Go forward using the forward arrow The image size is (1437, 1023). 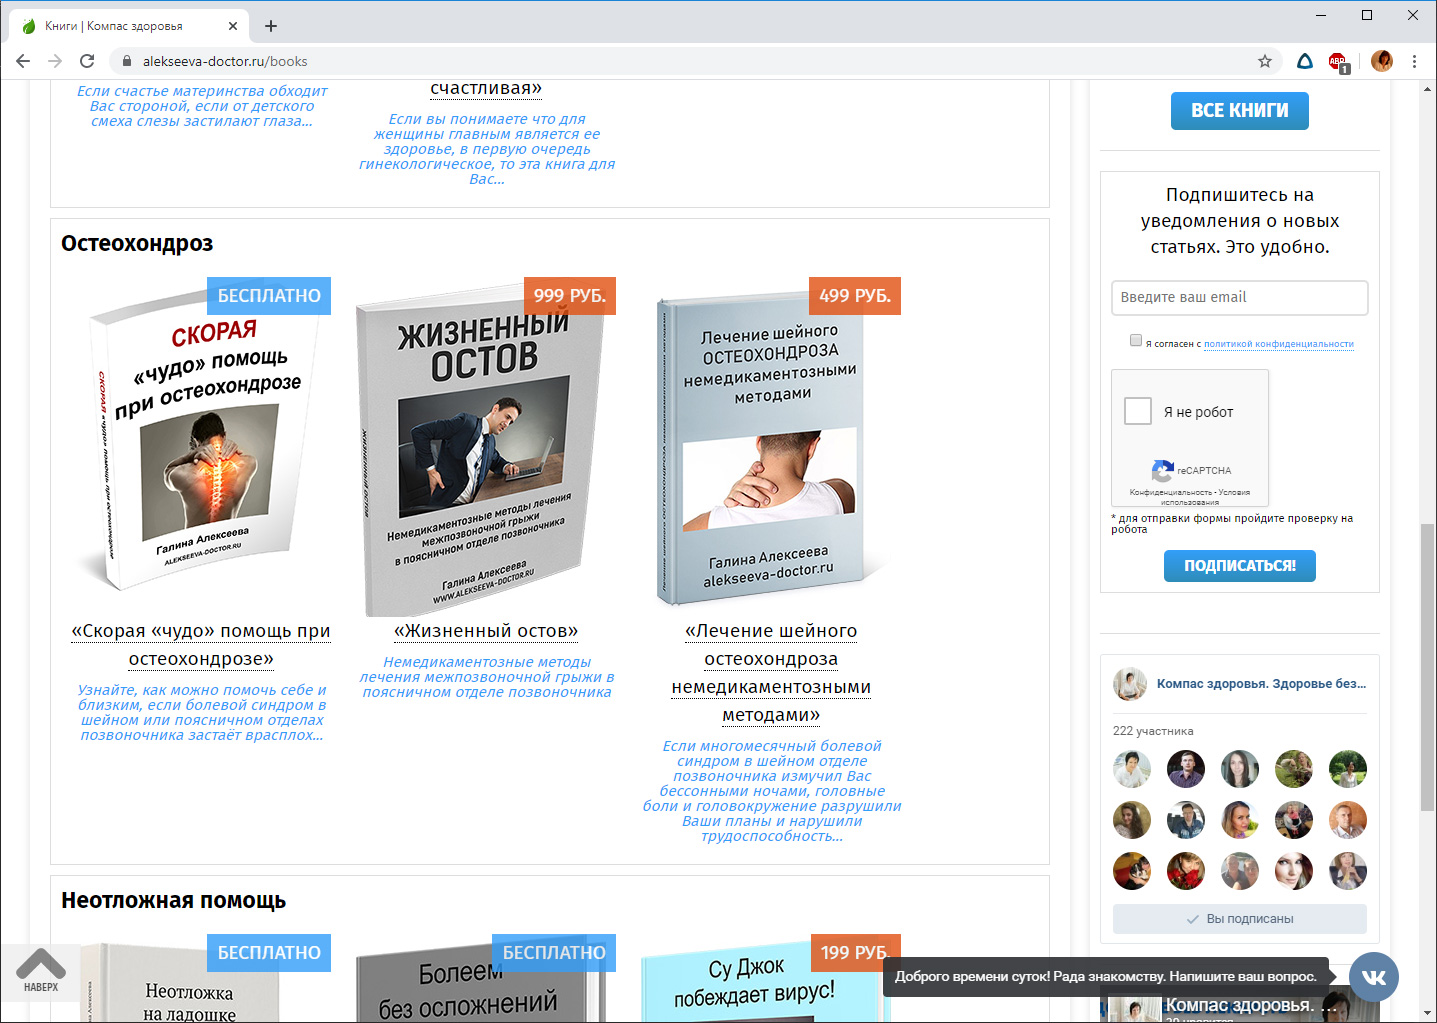pyautogui.click(x=55, y=61)
